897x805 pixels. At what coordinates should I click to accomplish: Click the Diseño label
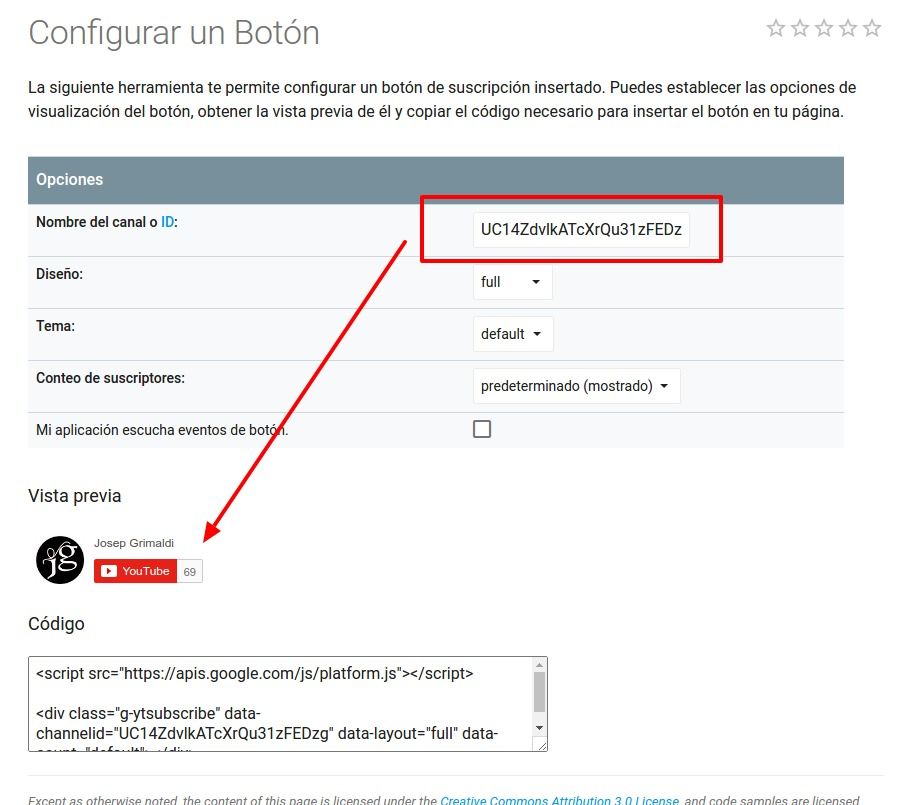[59, 274]
